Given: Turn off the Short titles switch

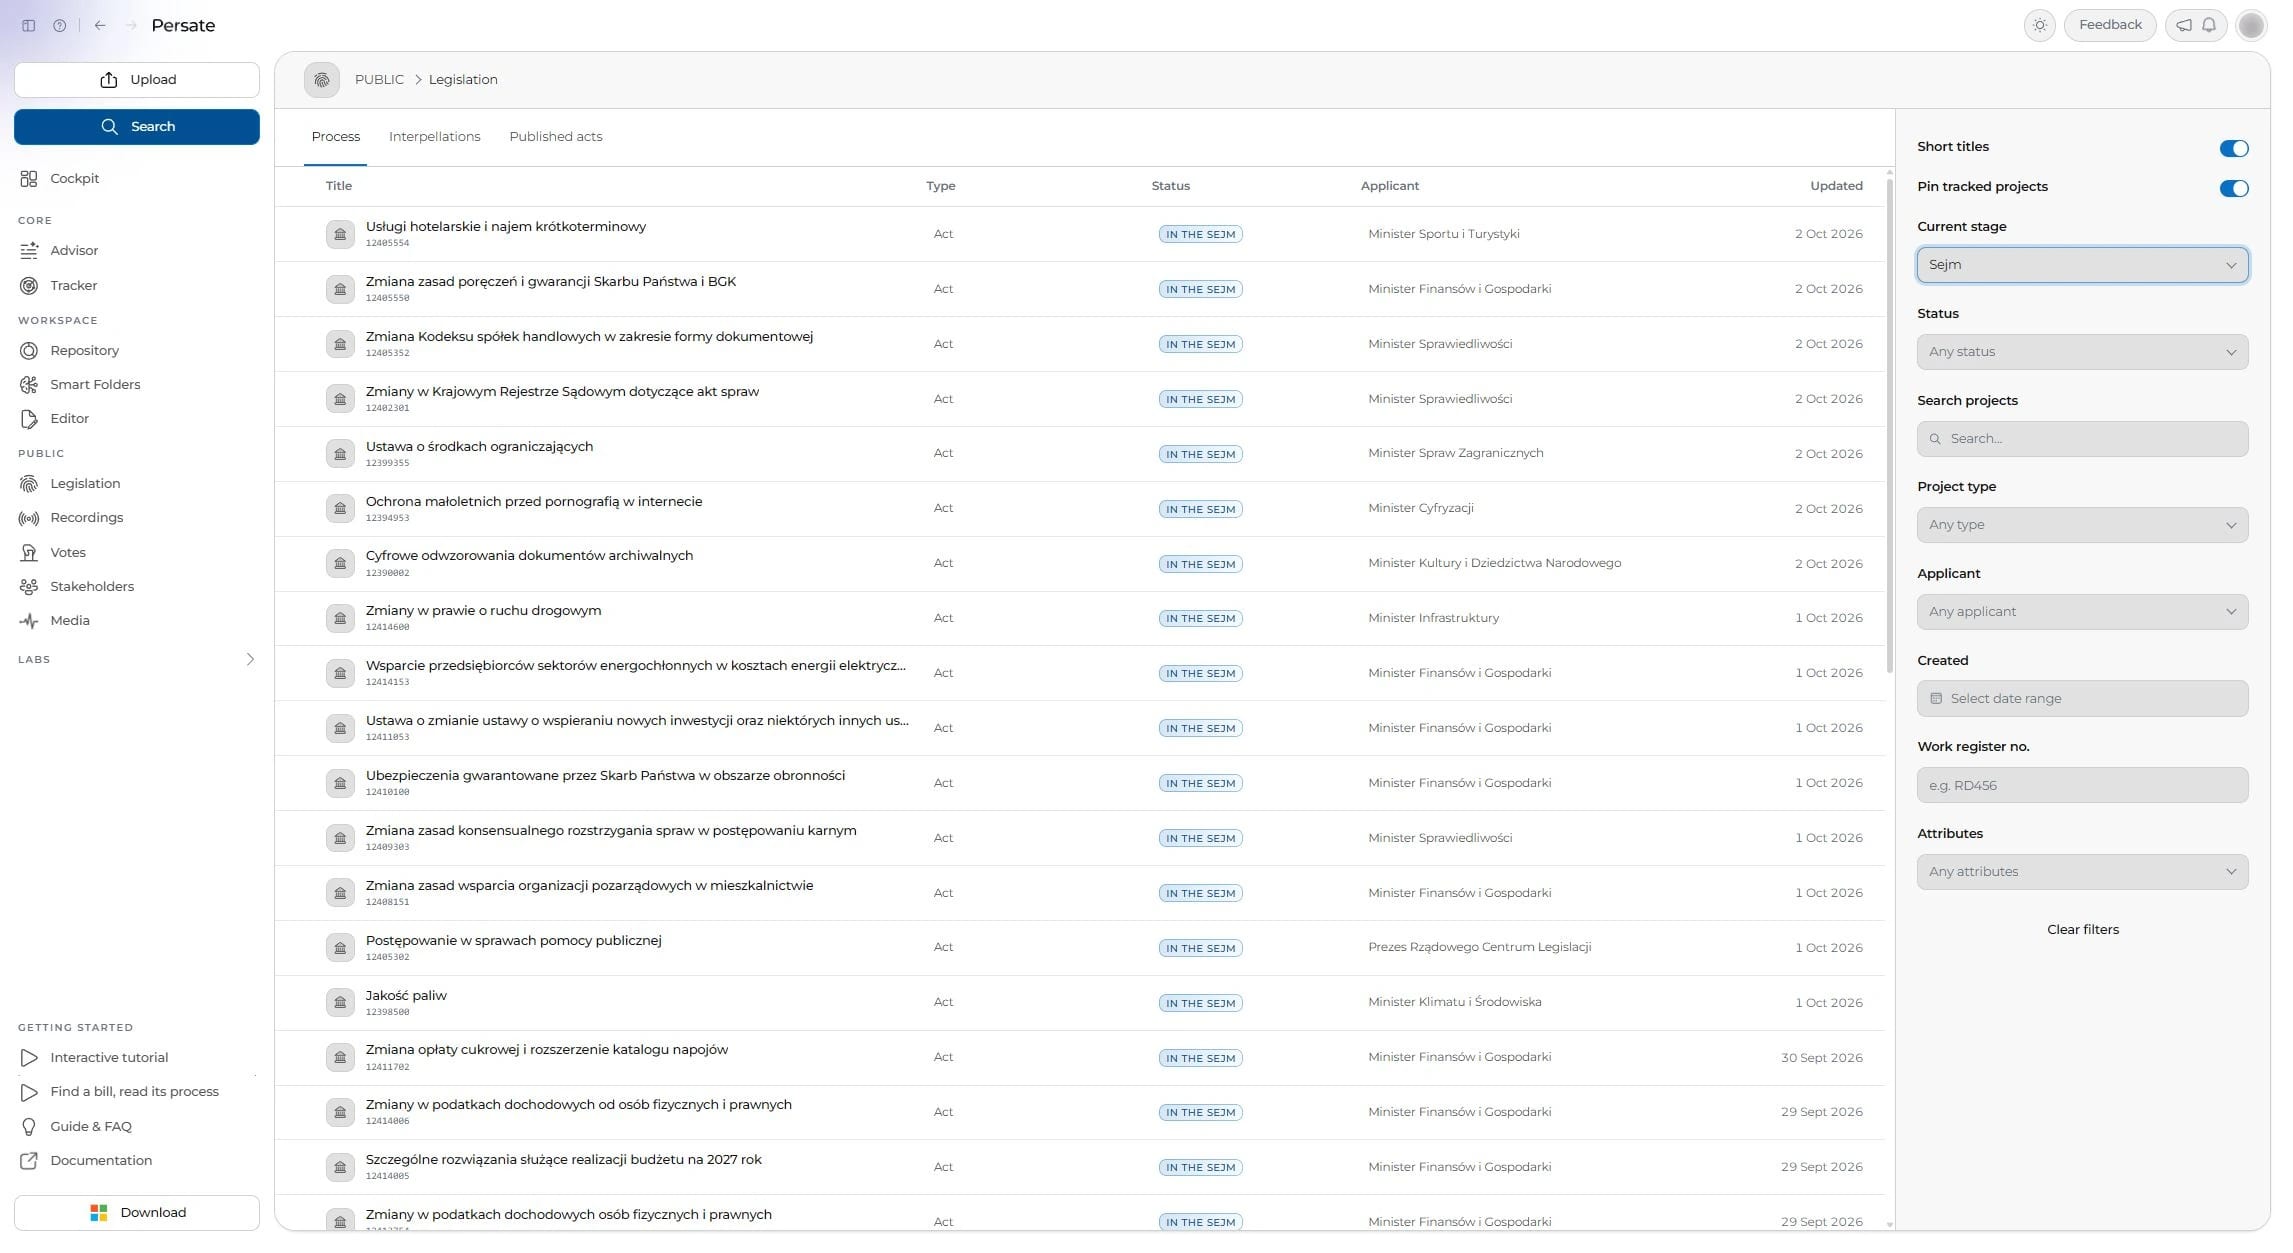Looking at the screenshot, I should coord(2233,148).
